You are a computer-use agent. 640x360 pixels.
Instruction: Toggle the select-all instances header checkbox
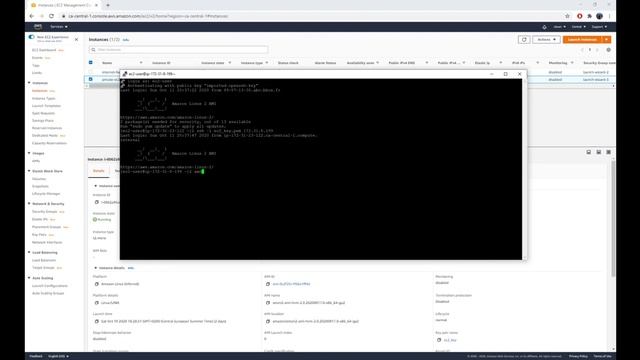91,62
